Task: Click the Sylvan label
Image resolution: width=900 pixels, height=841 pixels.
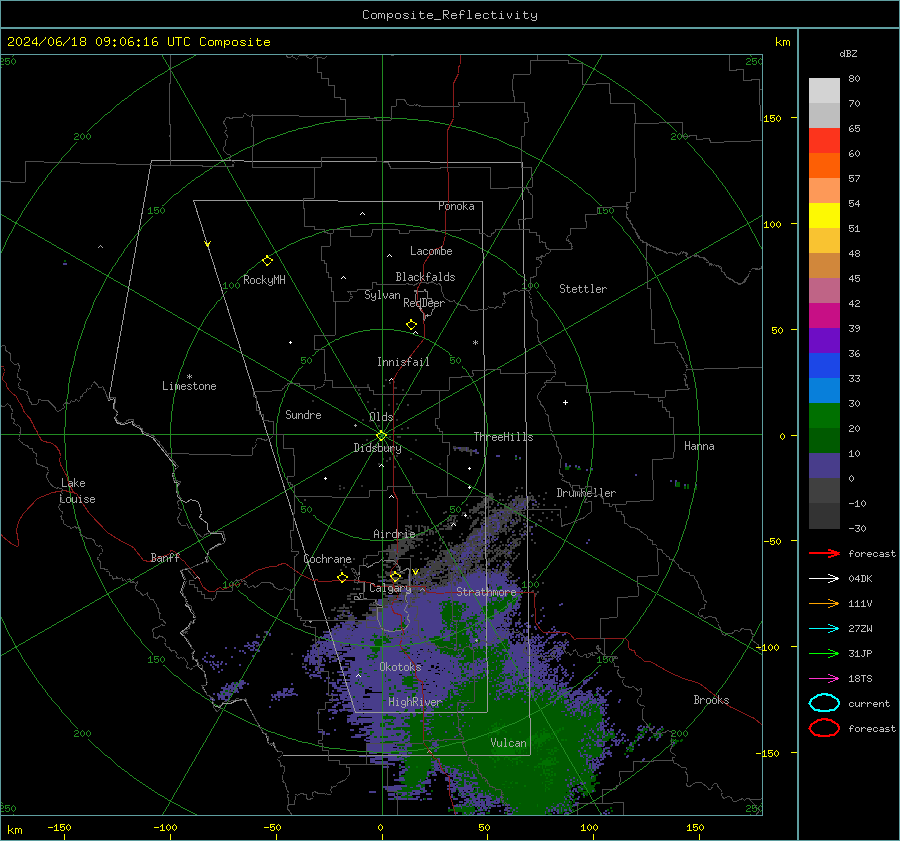Action: (x=382, y=295)
